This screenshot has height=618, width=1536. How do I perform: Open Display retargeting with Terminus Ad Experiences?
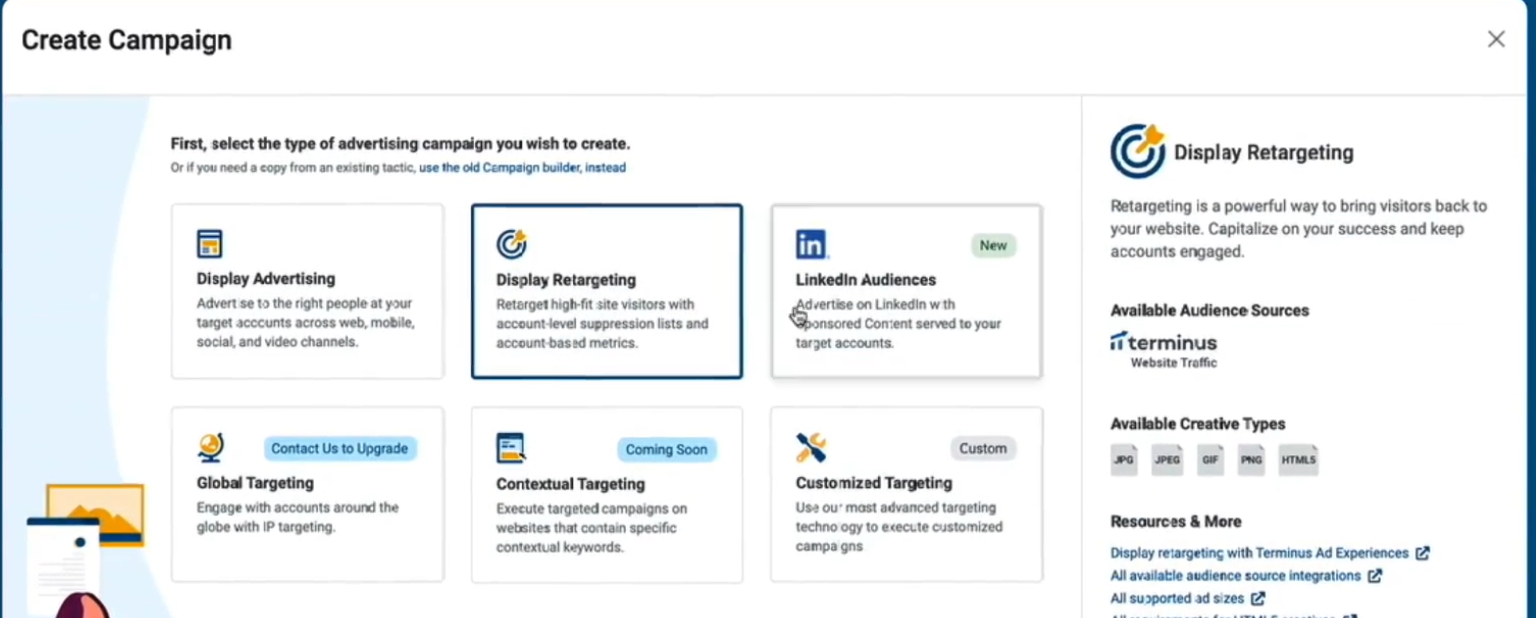(x=1260, y=553)
